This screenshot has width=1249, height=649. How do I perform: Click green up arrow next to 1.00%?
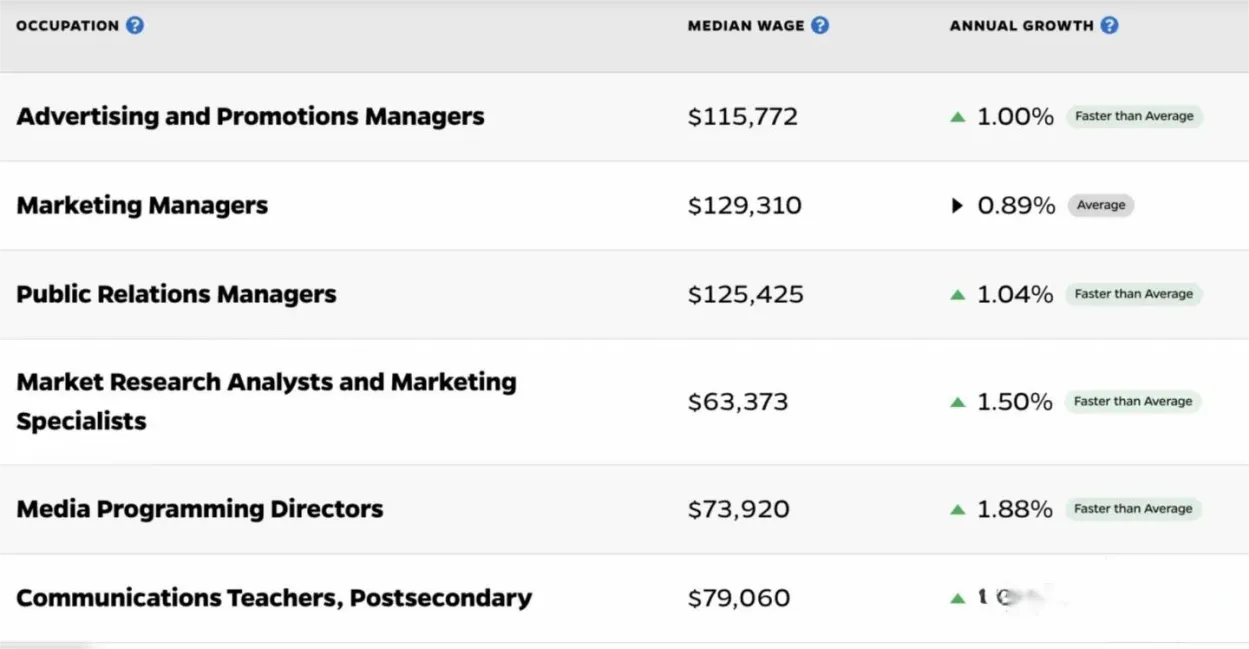[958, 117]
